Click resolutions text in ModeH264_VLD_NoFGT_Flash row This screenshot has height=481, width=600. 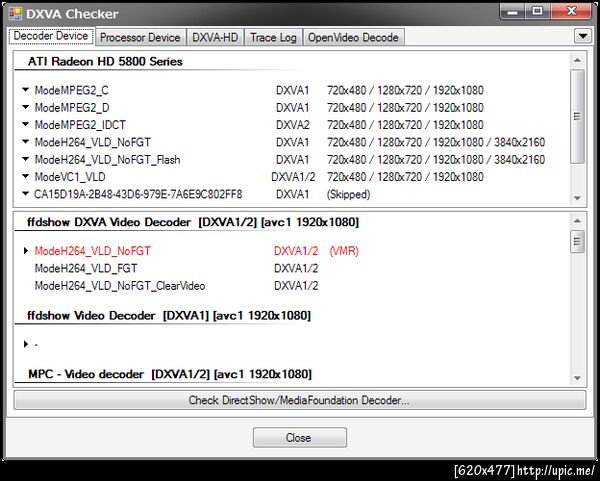(436, 160)
